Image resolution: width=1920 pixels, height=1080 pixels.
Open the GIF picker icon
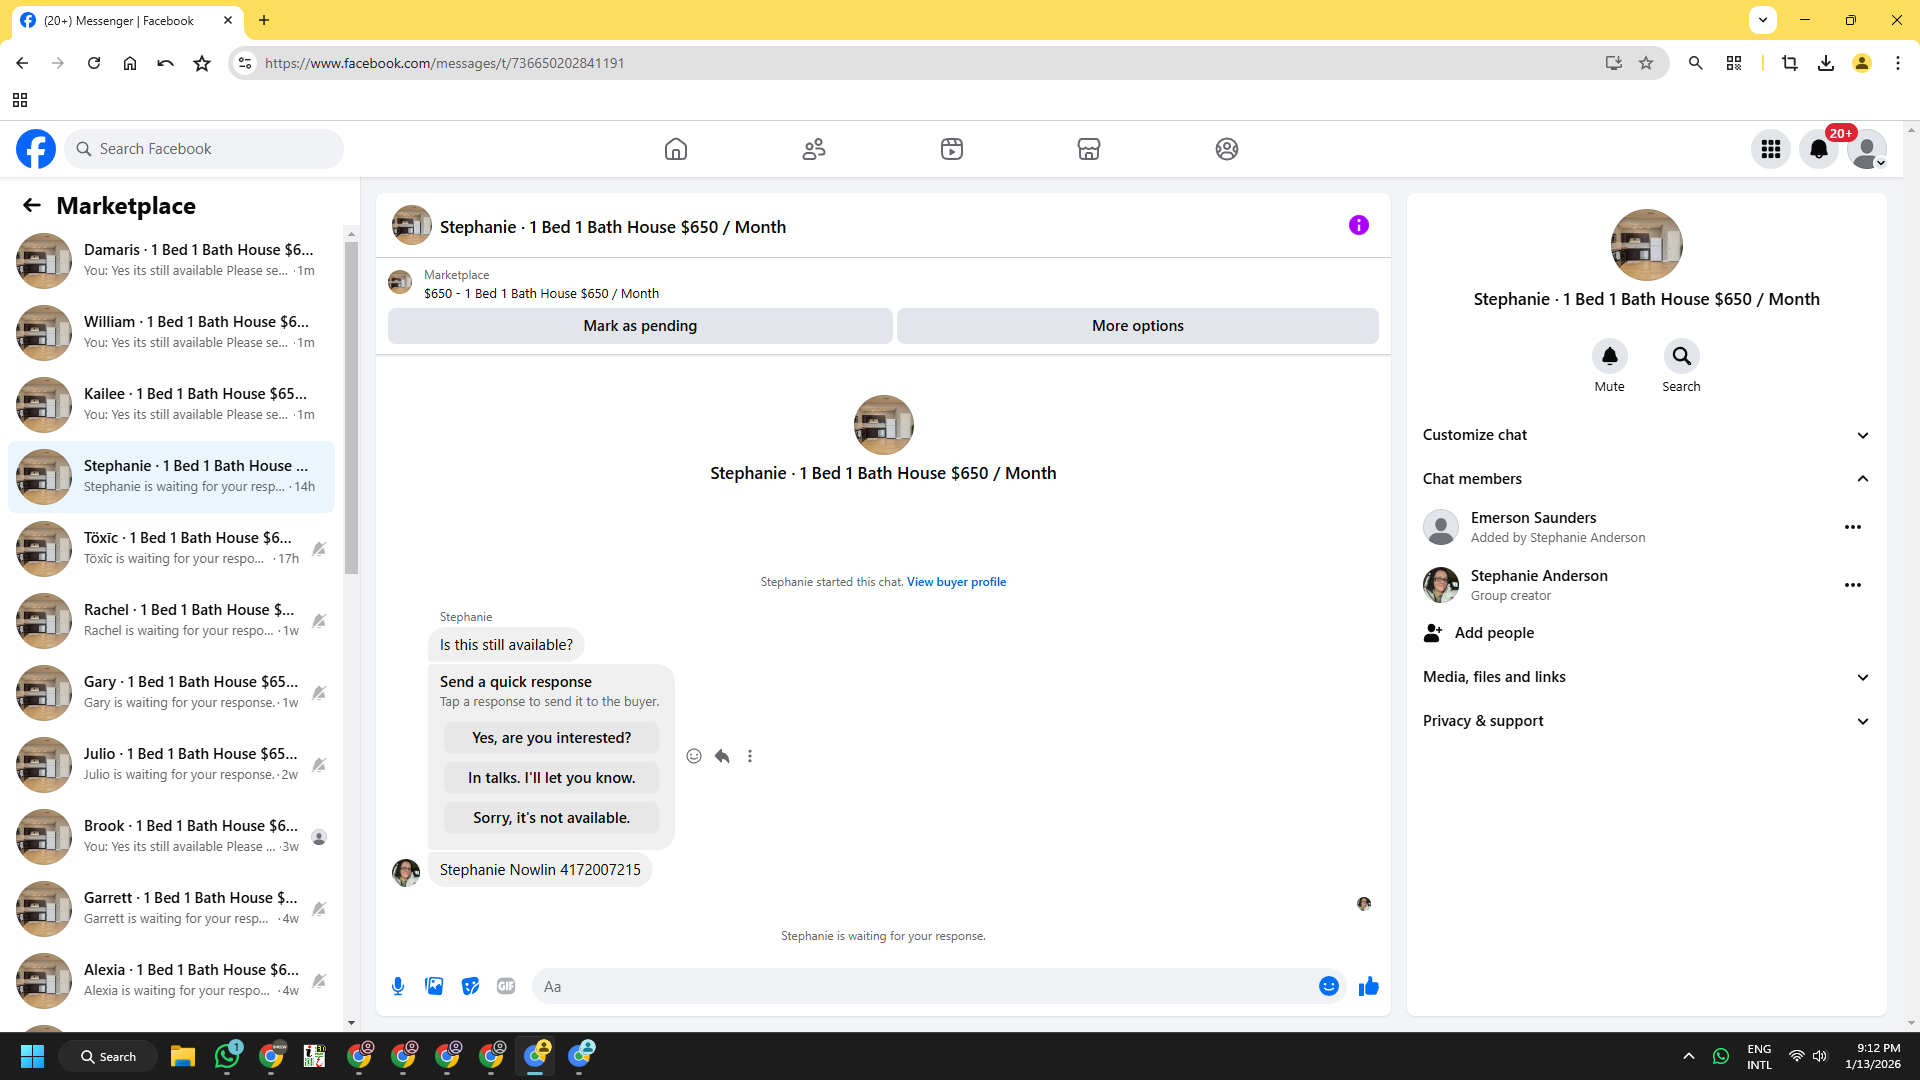pos(506,986)
